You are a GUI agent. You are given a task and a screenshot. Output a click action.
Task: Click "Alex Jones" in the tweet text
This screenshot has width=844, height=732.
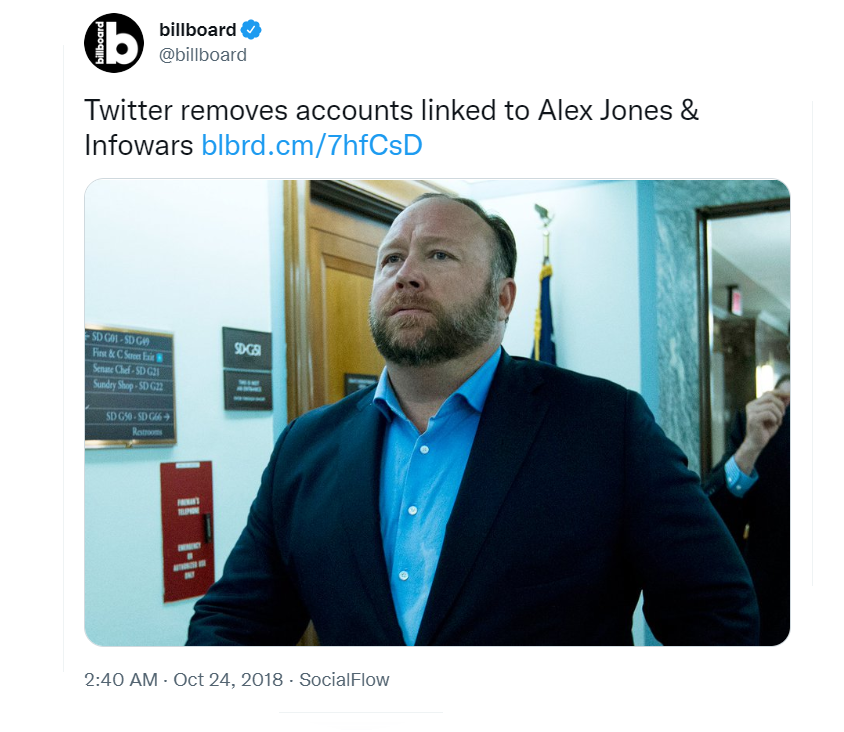tap(605, 110)
